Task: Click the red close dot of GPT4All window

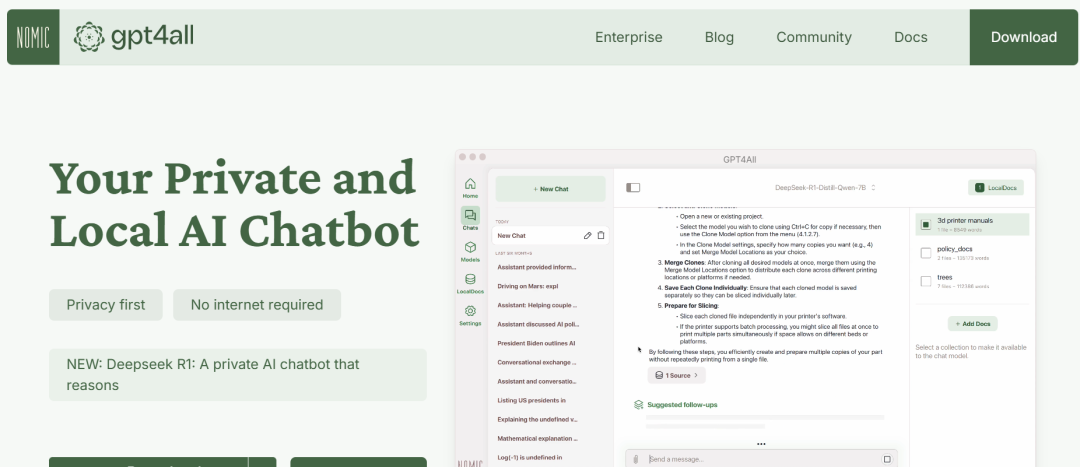Action: [463, 157]
